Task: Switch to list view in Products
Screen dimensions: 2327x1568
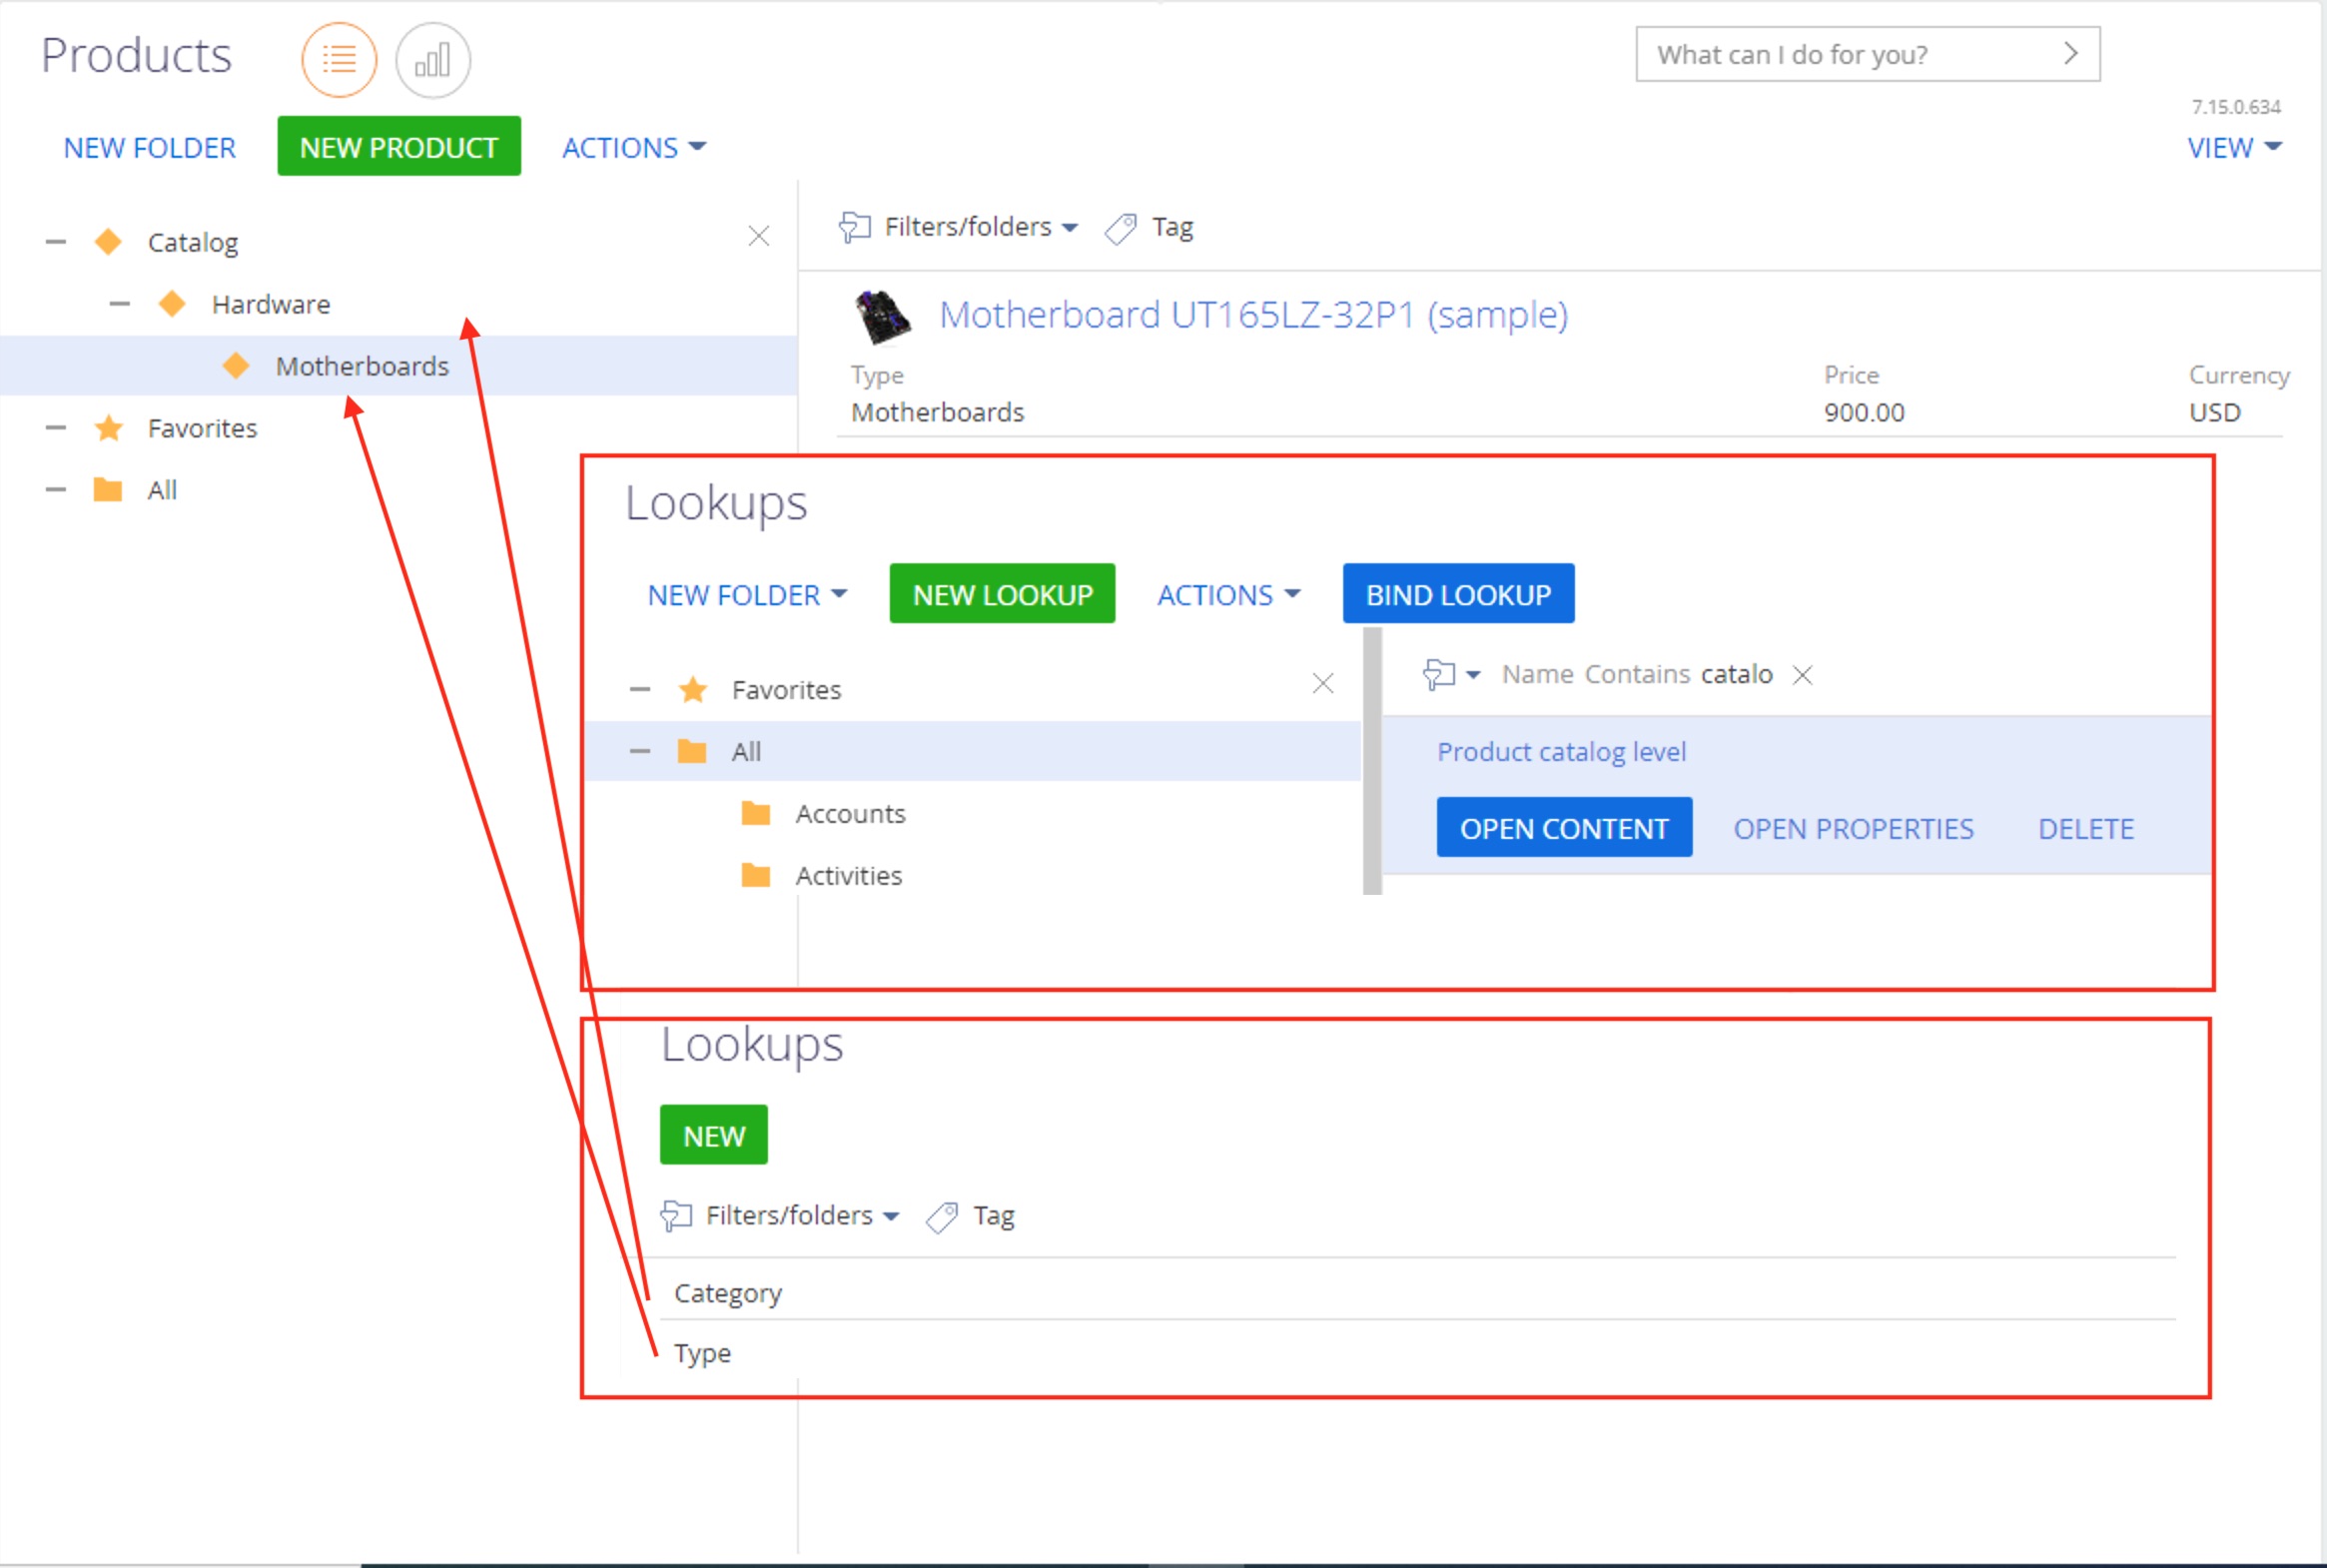Action: 339,60
